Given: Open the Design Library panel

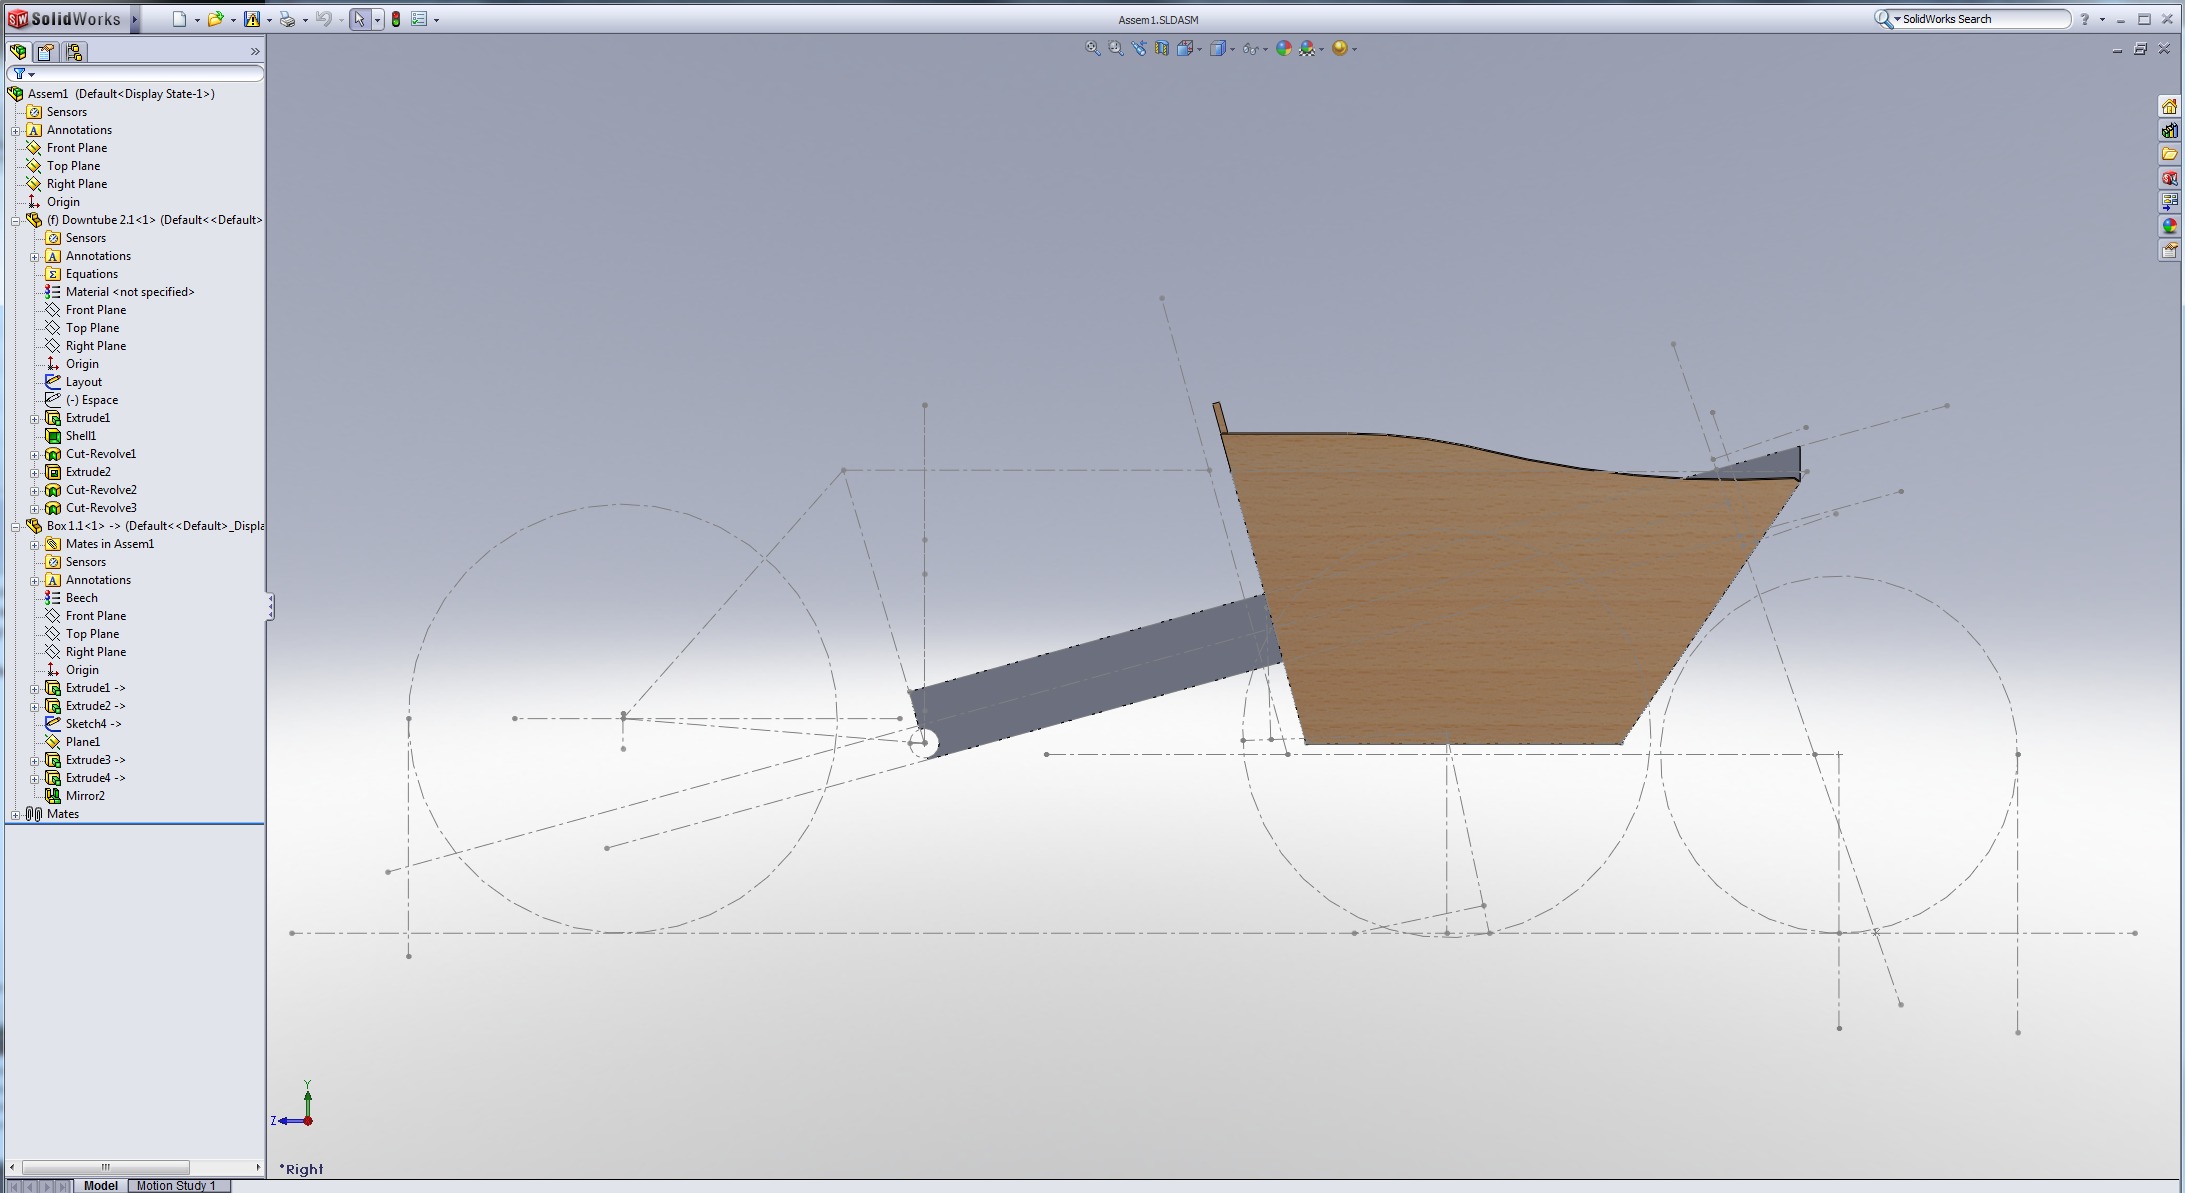Looking at the screenshot, I should point(2171,130).
